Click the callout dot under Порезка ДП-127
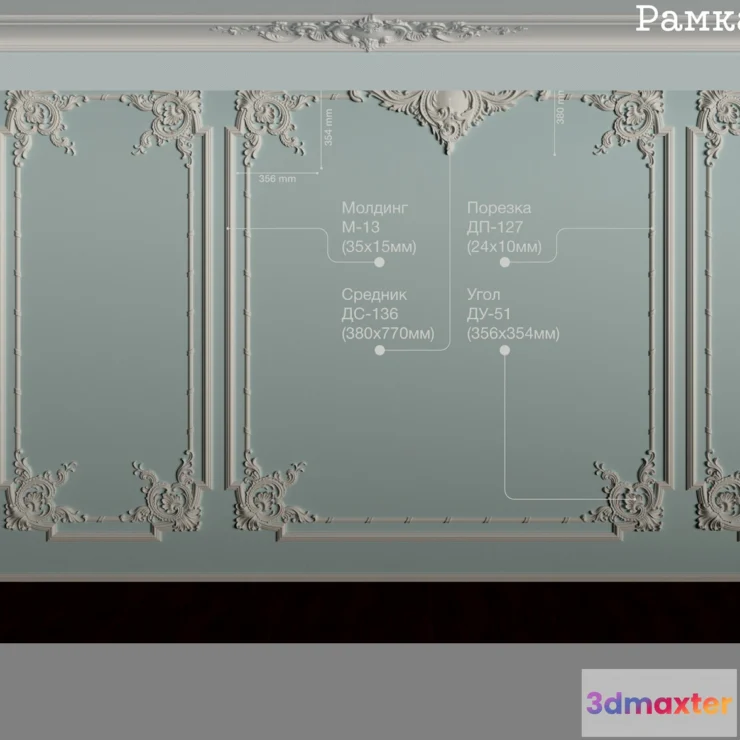The width and height of the screenshot is (740, 740). [505, 262]
